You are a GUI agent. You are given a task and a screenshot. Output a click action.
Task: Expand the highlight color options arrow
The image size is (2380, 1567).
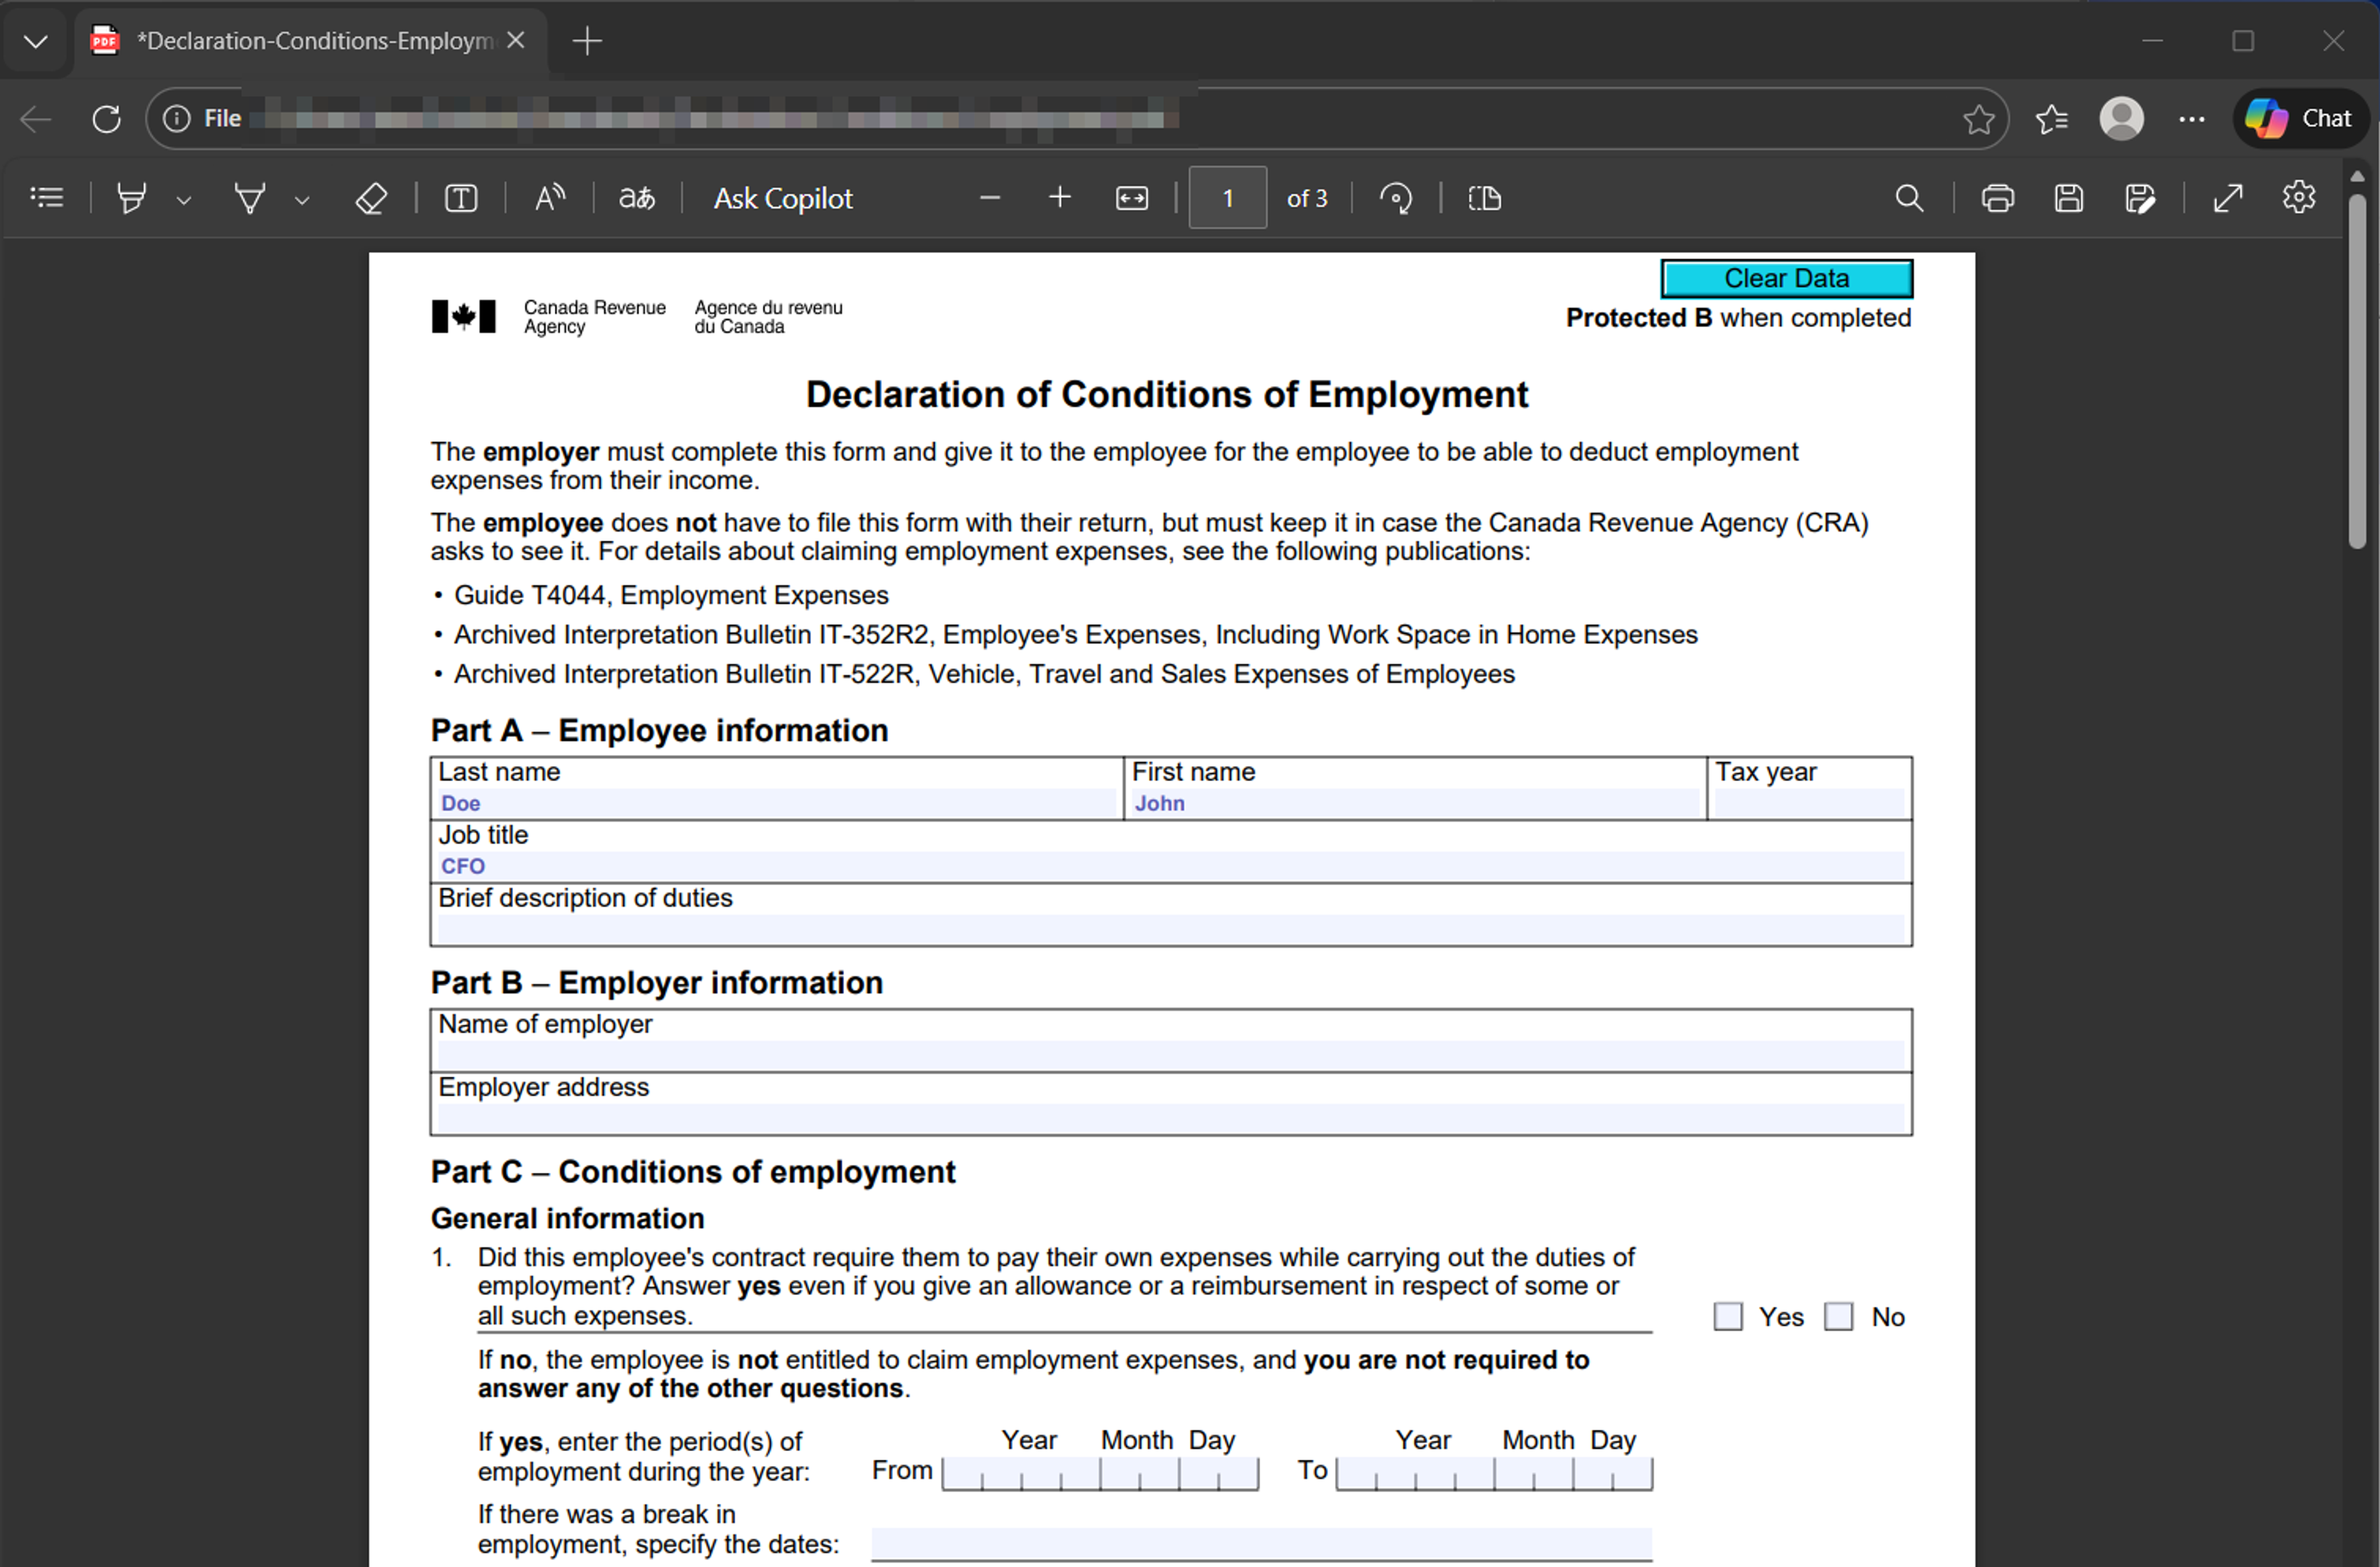(x=184, y=200)
